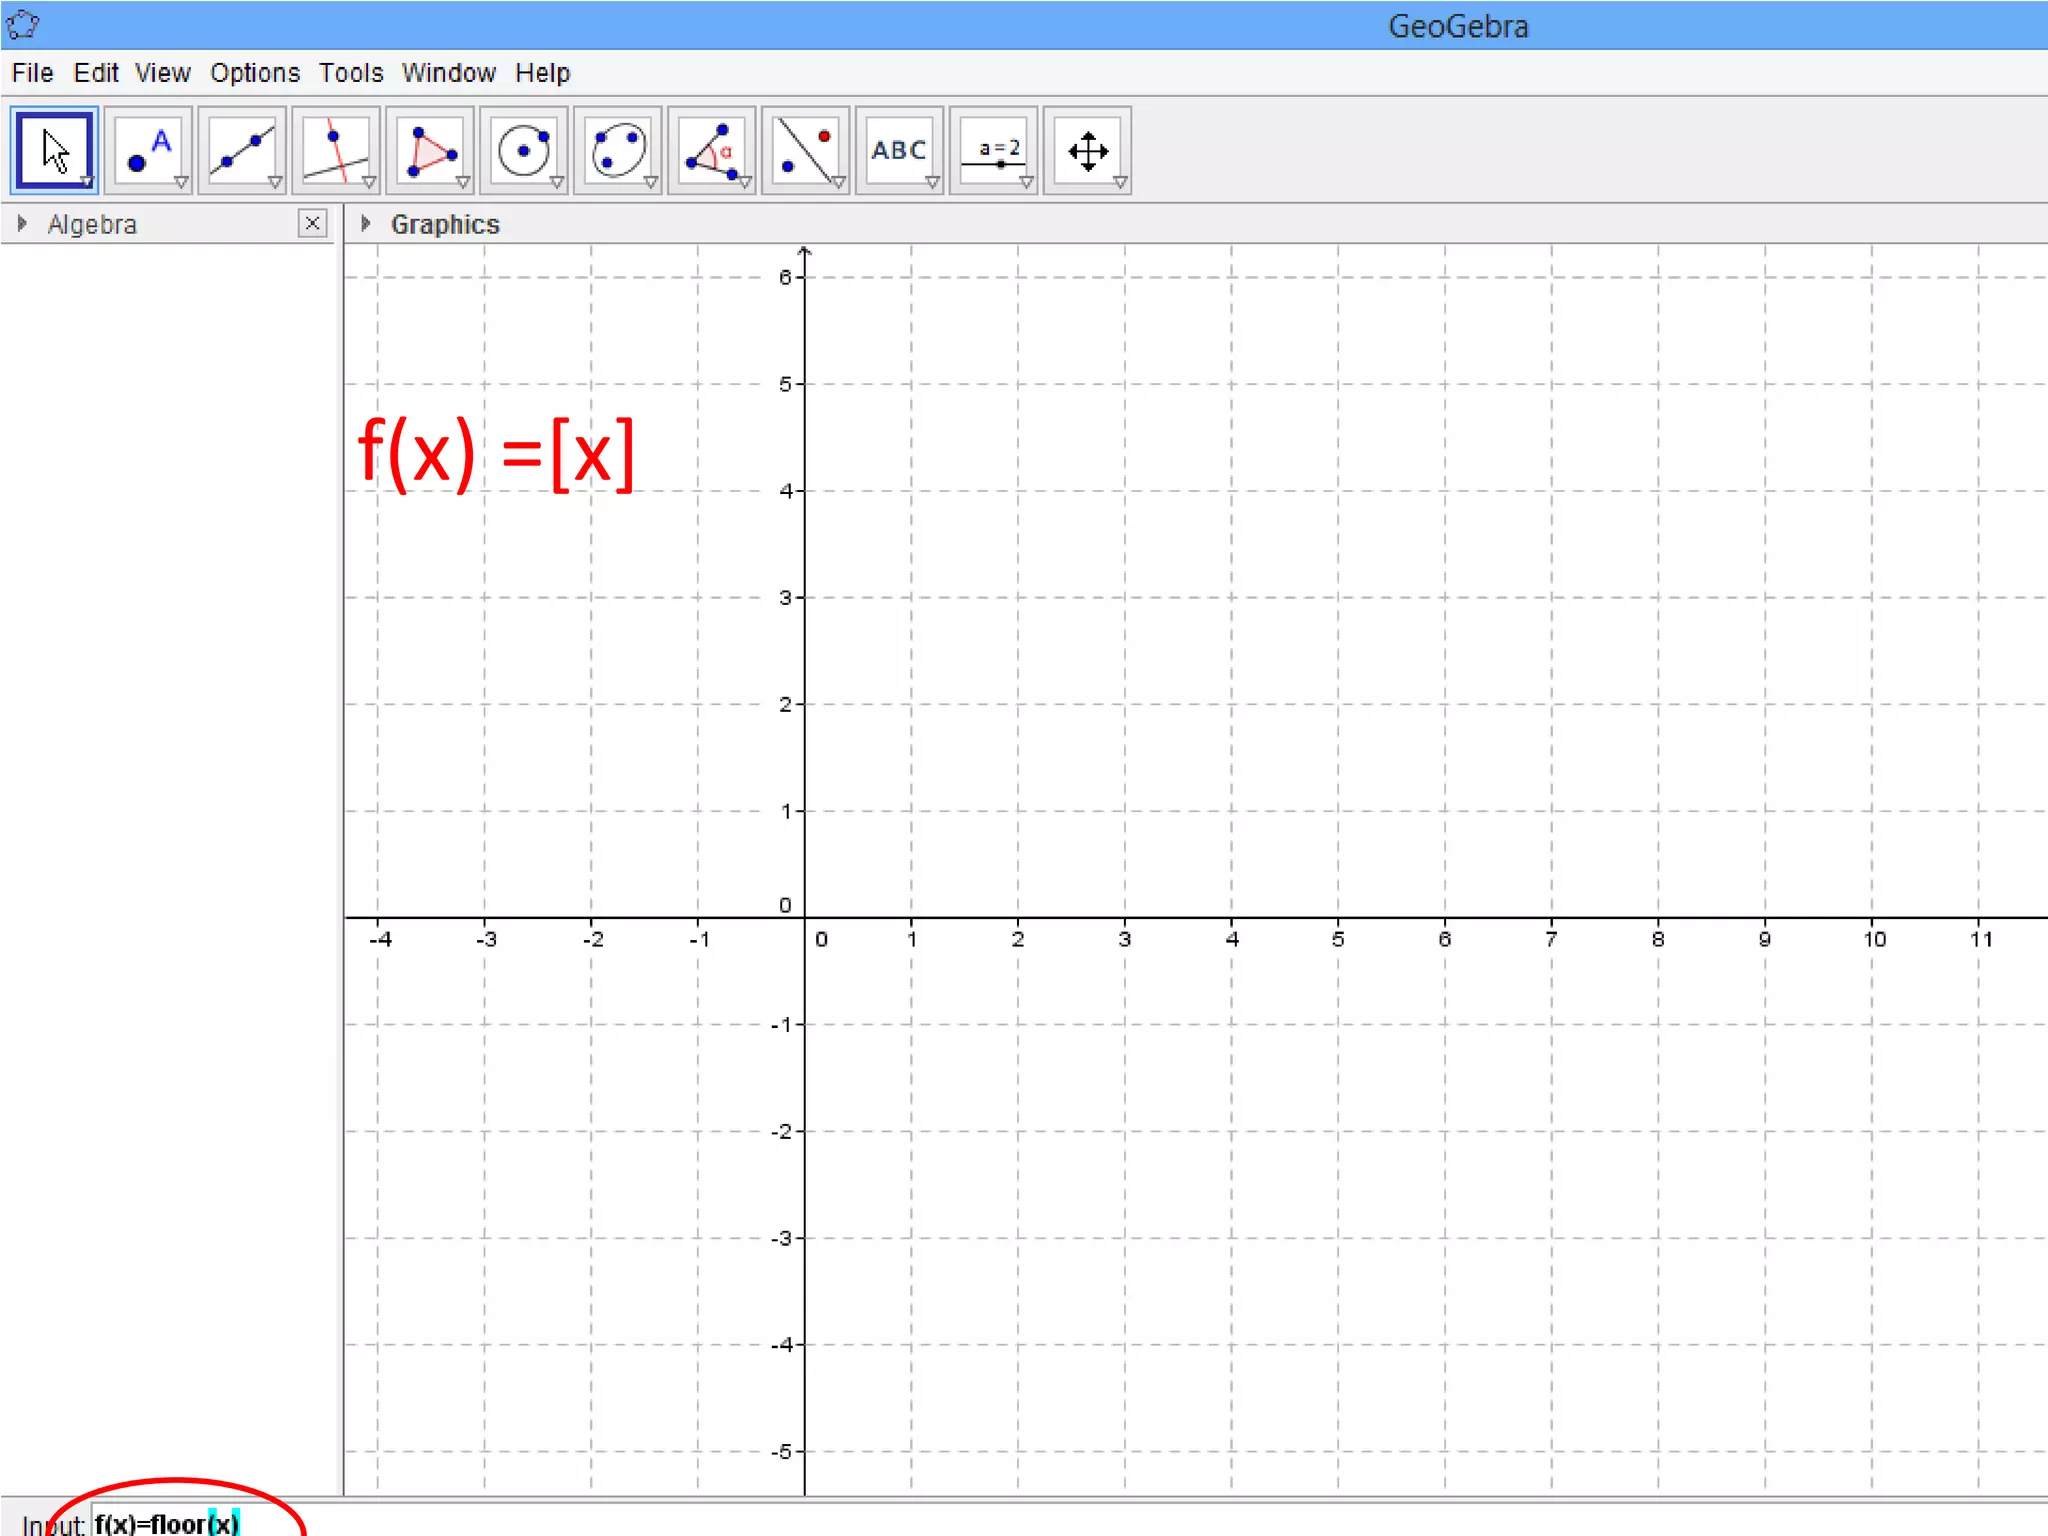Click the ABC Insert Text tool
The width and height of the screenshot is (2048, 1536).
(x=899, y=151)
